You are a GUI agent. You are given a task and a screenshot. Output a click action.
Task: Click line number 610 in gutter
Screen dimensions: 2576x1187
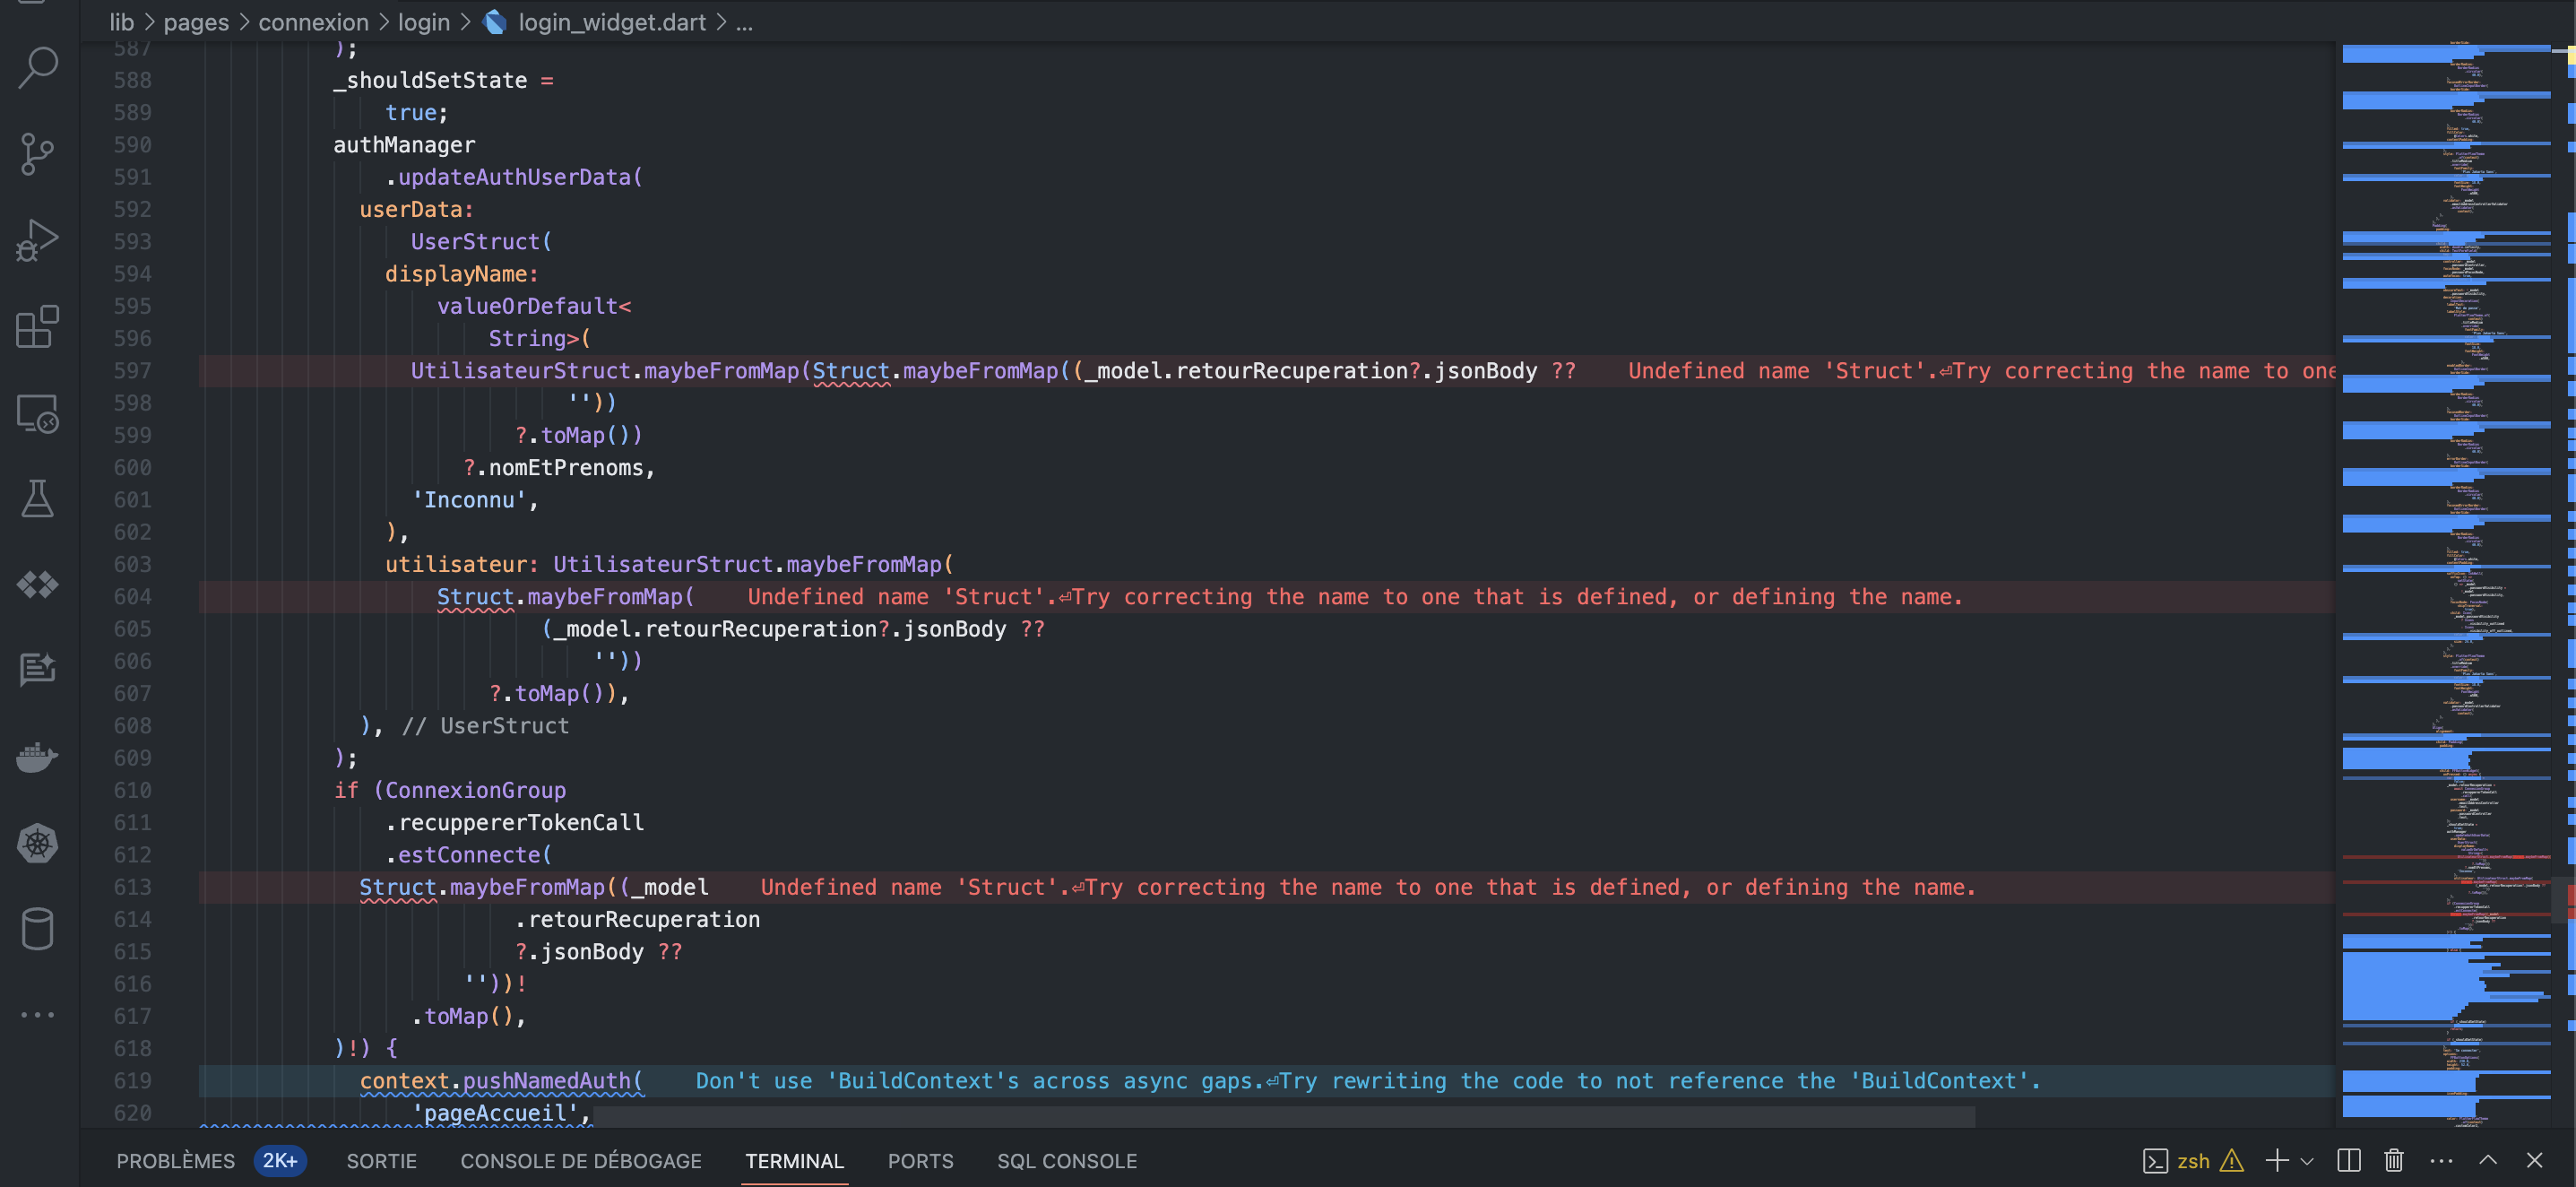(x=132, y=790)
